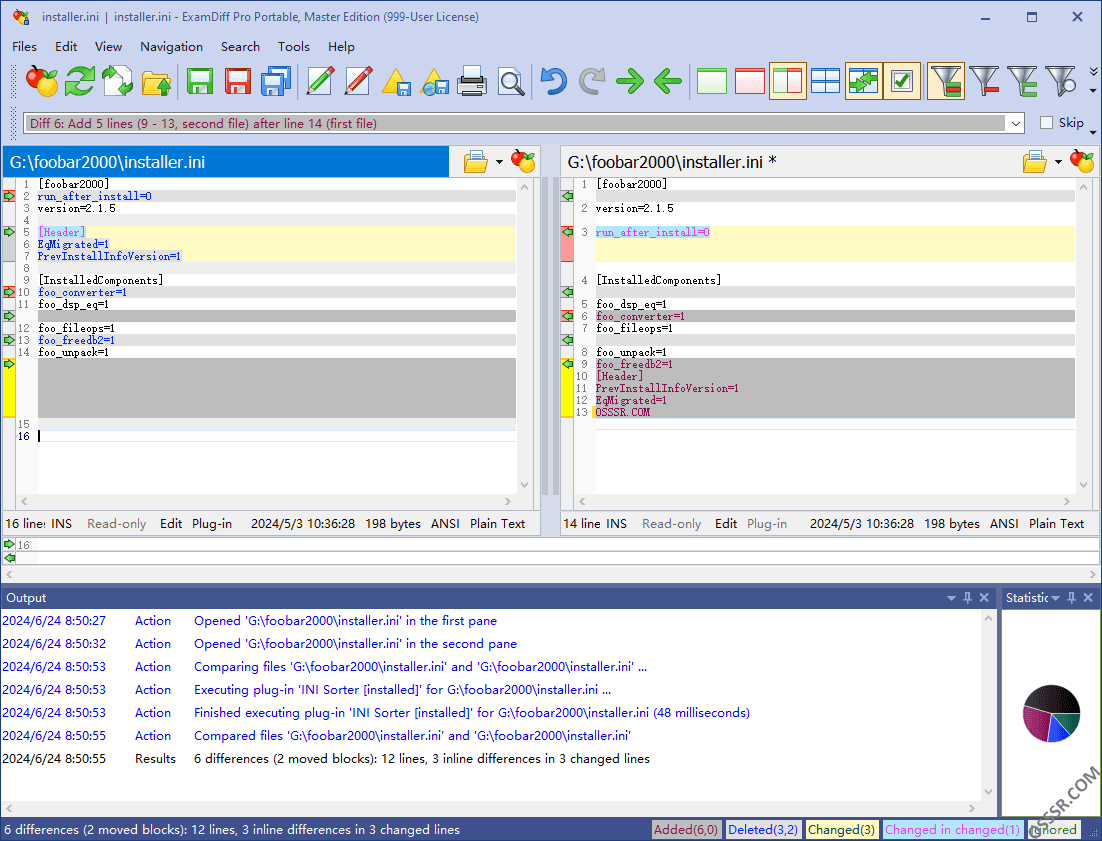Click the statistics pie chart
This screenshot has height=841, width=1102.
pos(1051,713)
